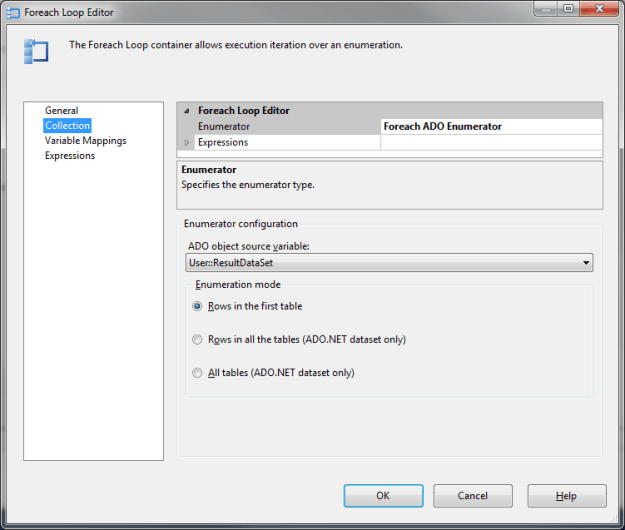
Task: Collapse the Foreach Loop Editor property group
Action: click(x=187, y=111)
